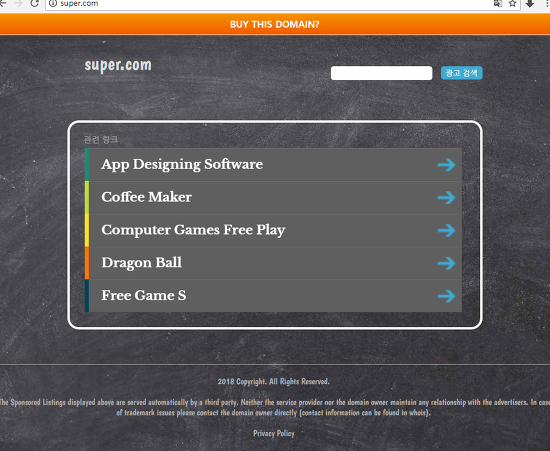Click arrow icon on App Designing Software row
Screen dimensions: 550x451
(x=447, y=164)
